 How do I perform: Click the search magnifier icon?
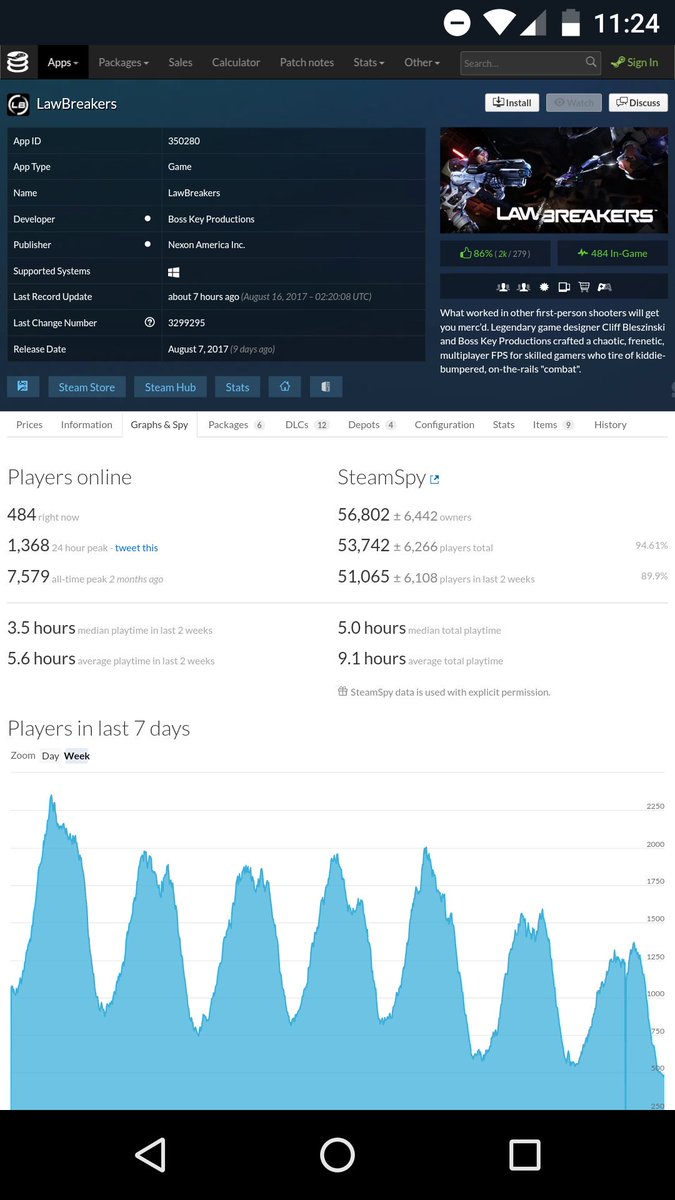591,62
